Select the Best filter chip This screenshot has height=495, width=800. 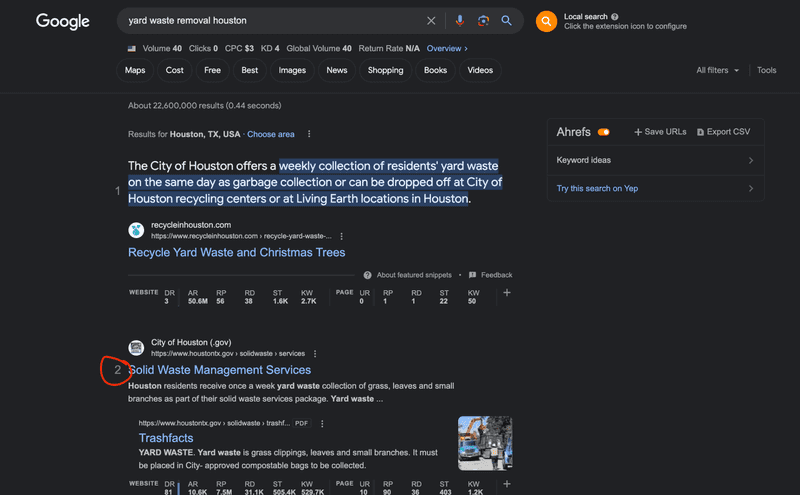click(249, 70)
